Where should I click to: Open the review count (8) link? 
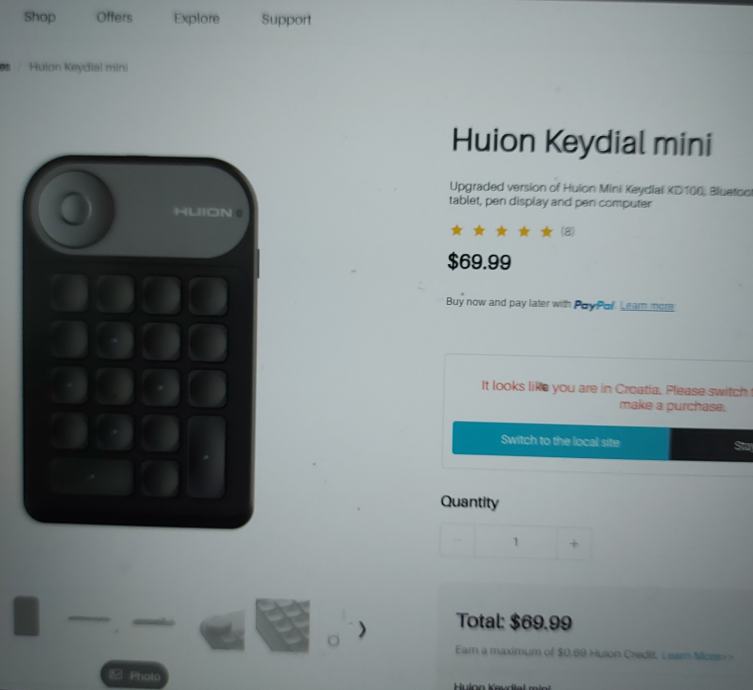[x=568, y=231]
